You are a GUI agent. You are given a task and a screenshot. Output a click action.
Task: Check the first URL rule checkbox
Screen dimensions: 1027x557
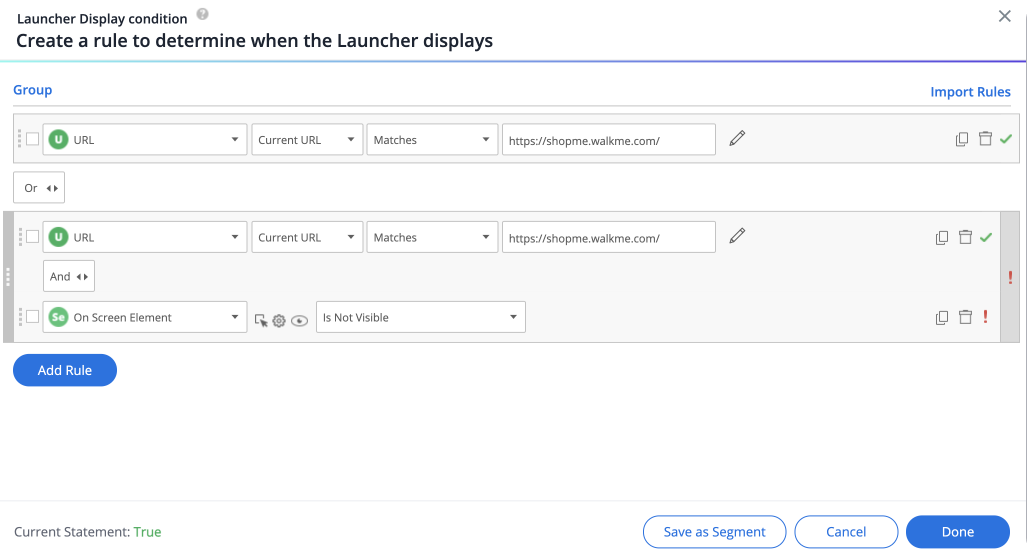point(33,139)
